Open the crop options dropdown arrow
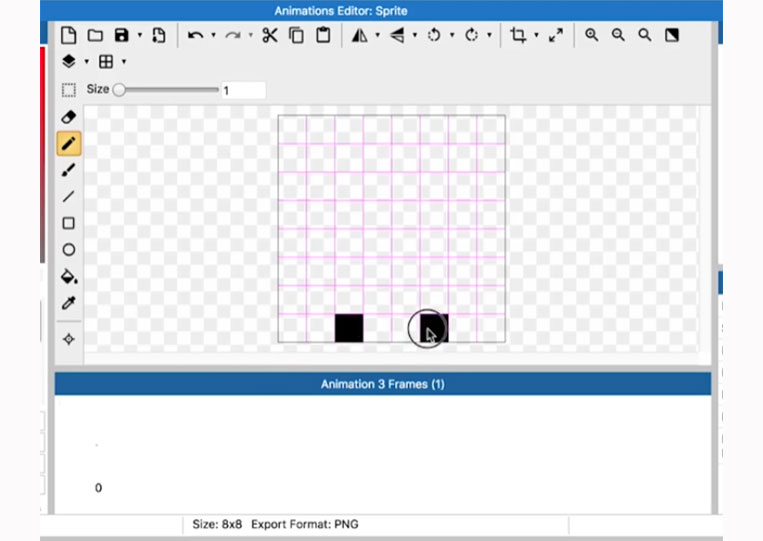The height and width of the screenshot is (541, 763). pos(536,35)
